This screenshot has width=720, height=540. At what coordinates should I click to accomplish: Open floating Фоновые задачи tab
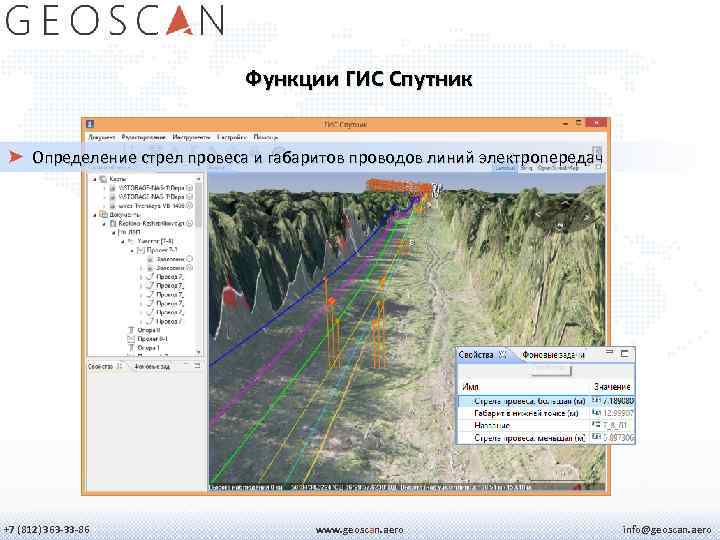(x=553, y=354)
